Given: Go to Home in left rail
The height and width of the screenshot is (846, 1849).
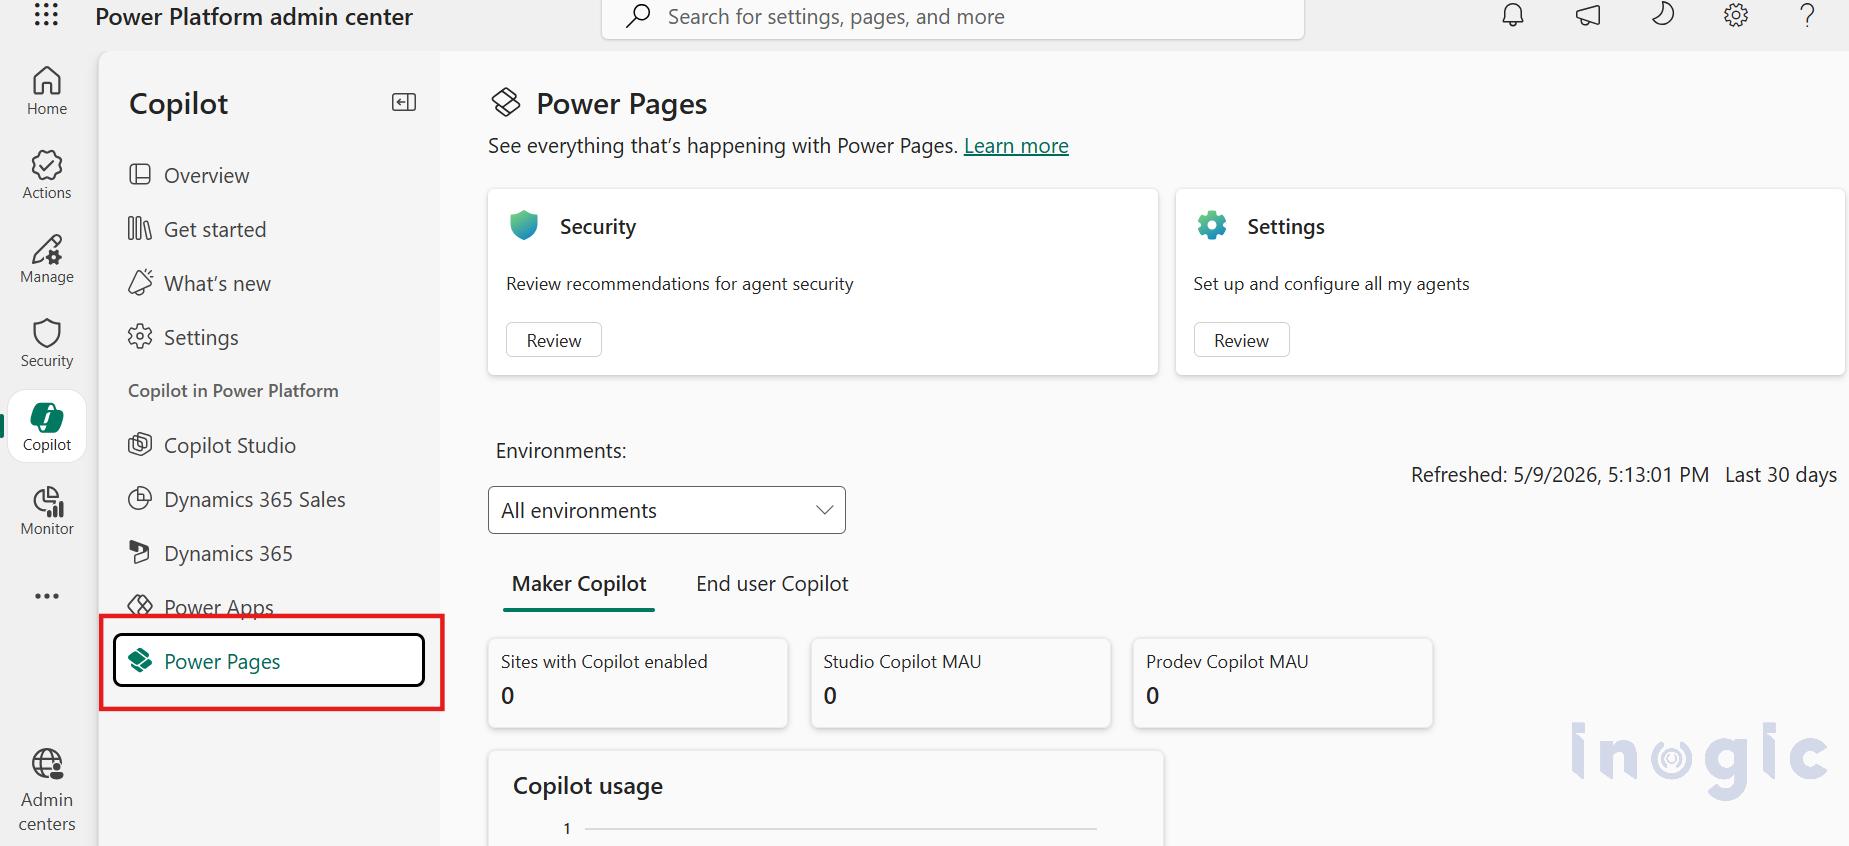Looking at the screenshot, I should click(x=47, y=91).
